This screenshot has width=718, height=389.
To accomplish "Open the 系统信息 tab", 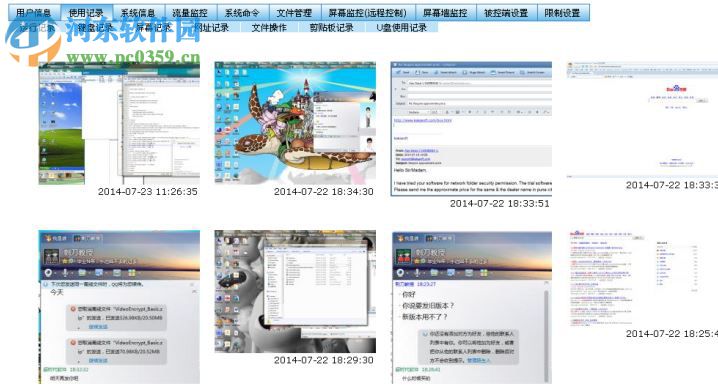I will tap(138, 13).
